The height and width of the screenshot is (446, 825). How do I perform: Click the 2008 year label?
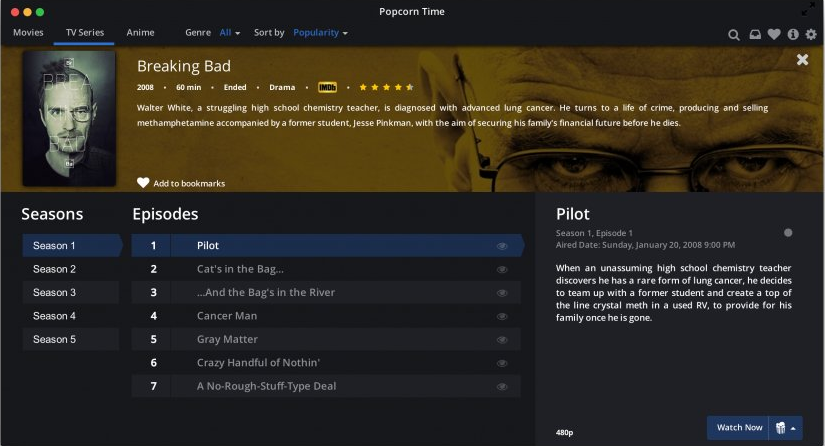click(145, 87)
